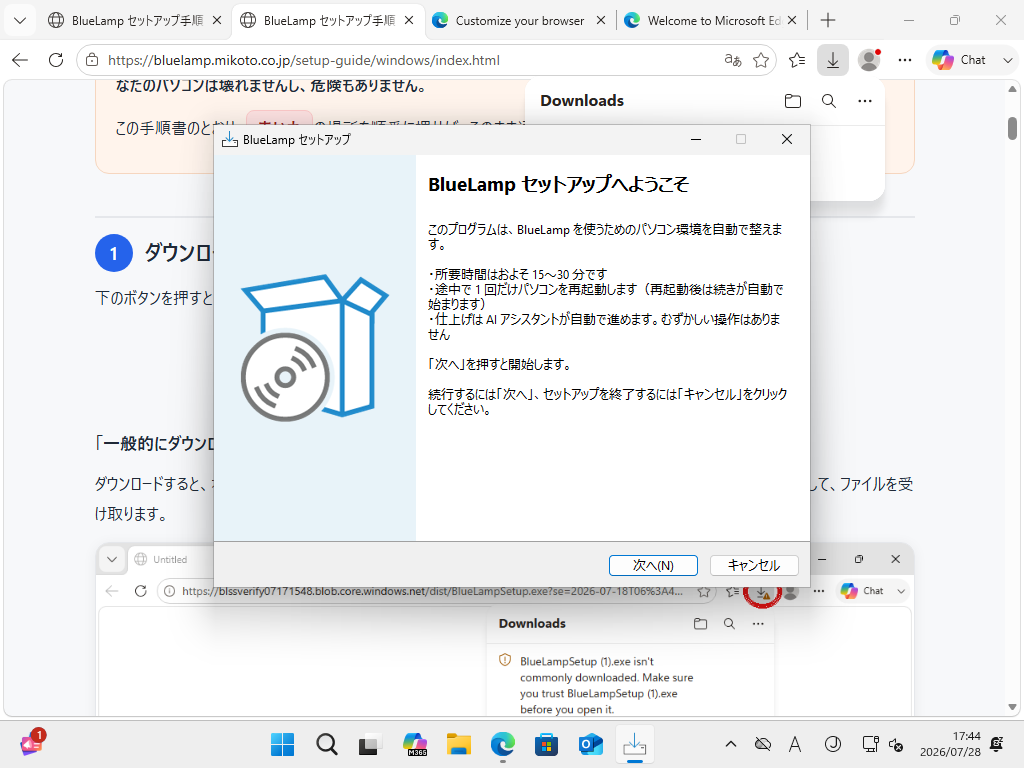Click the page vertical scrollbar thumb

click(1012, 128)
